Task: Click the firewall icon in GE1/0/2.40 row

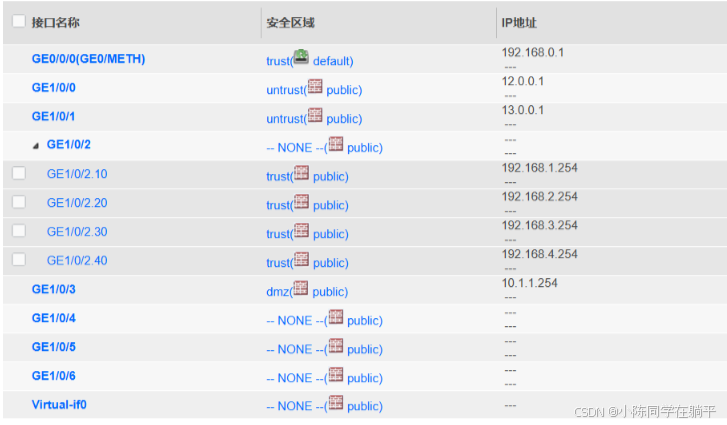Action: [x=301, y=259]
